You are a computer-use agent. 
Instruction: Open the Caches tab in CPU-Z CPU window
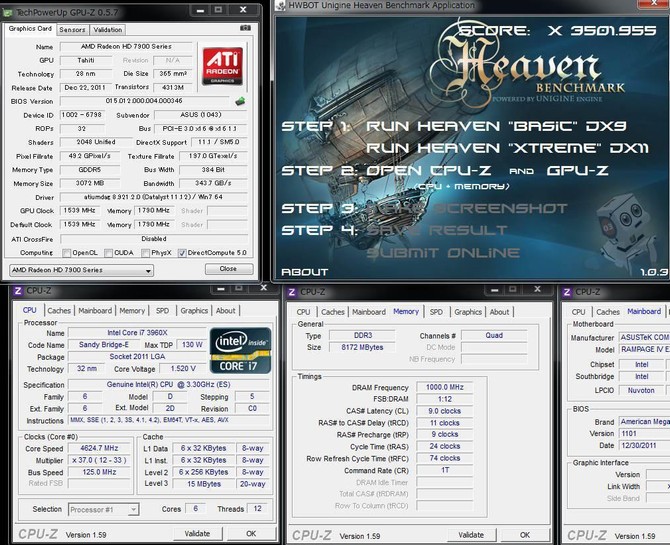coord(59,311)
